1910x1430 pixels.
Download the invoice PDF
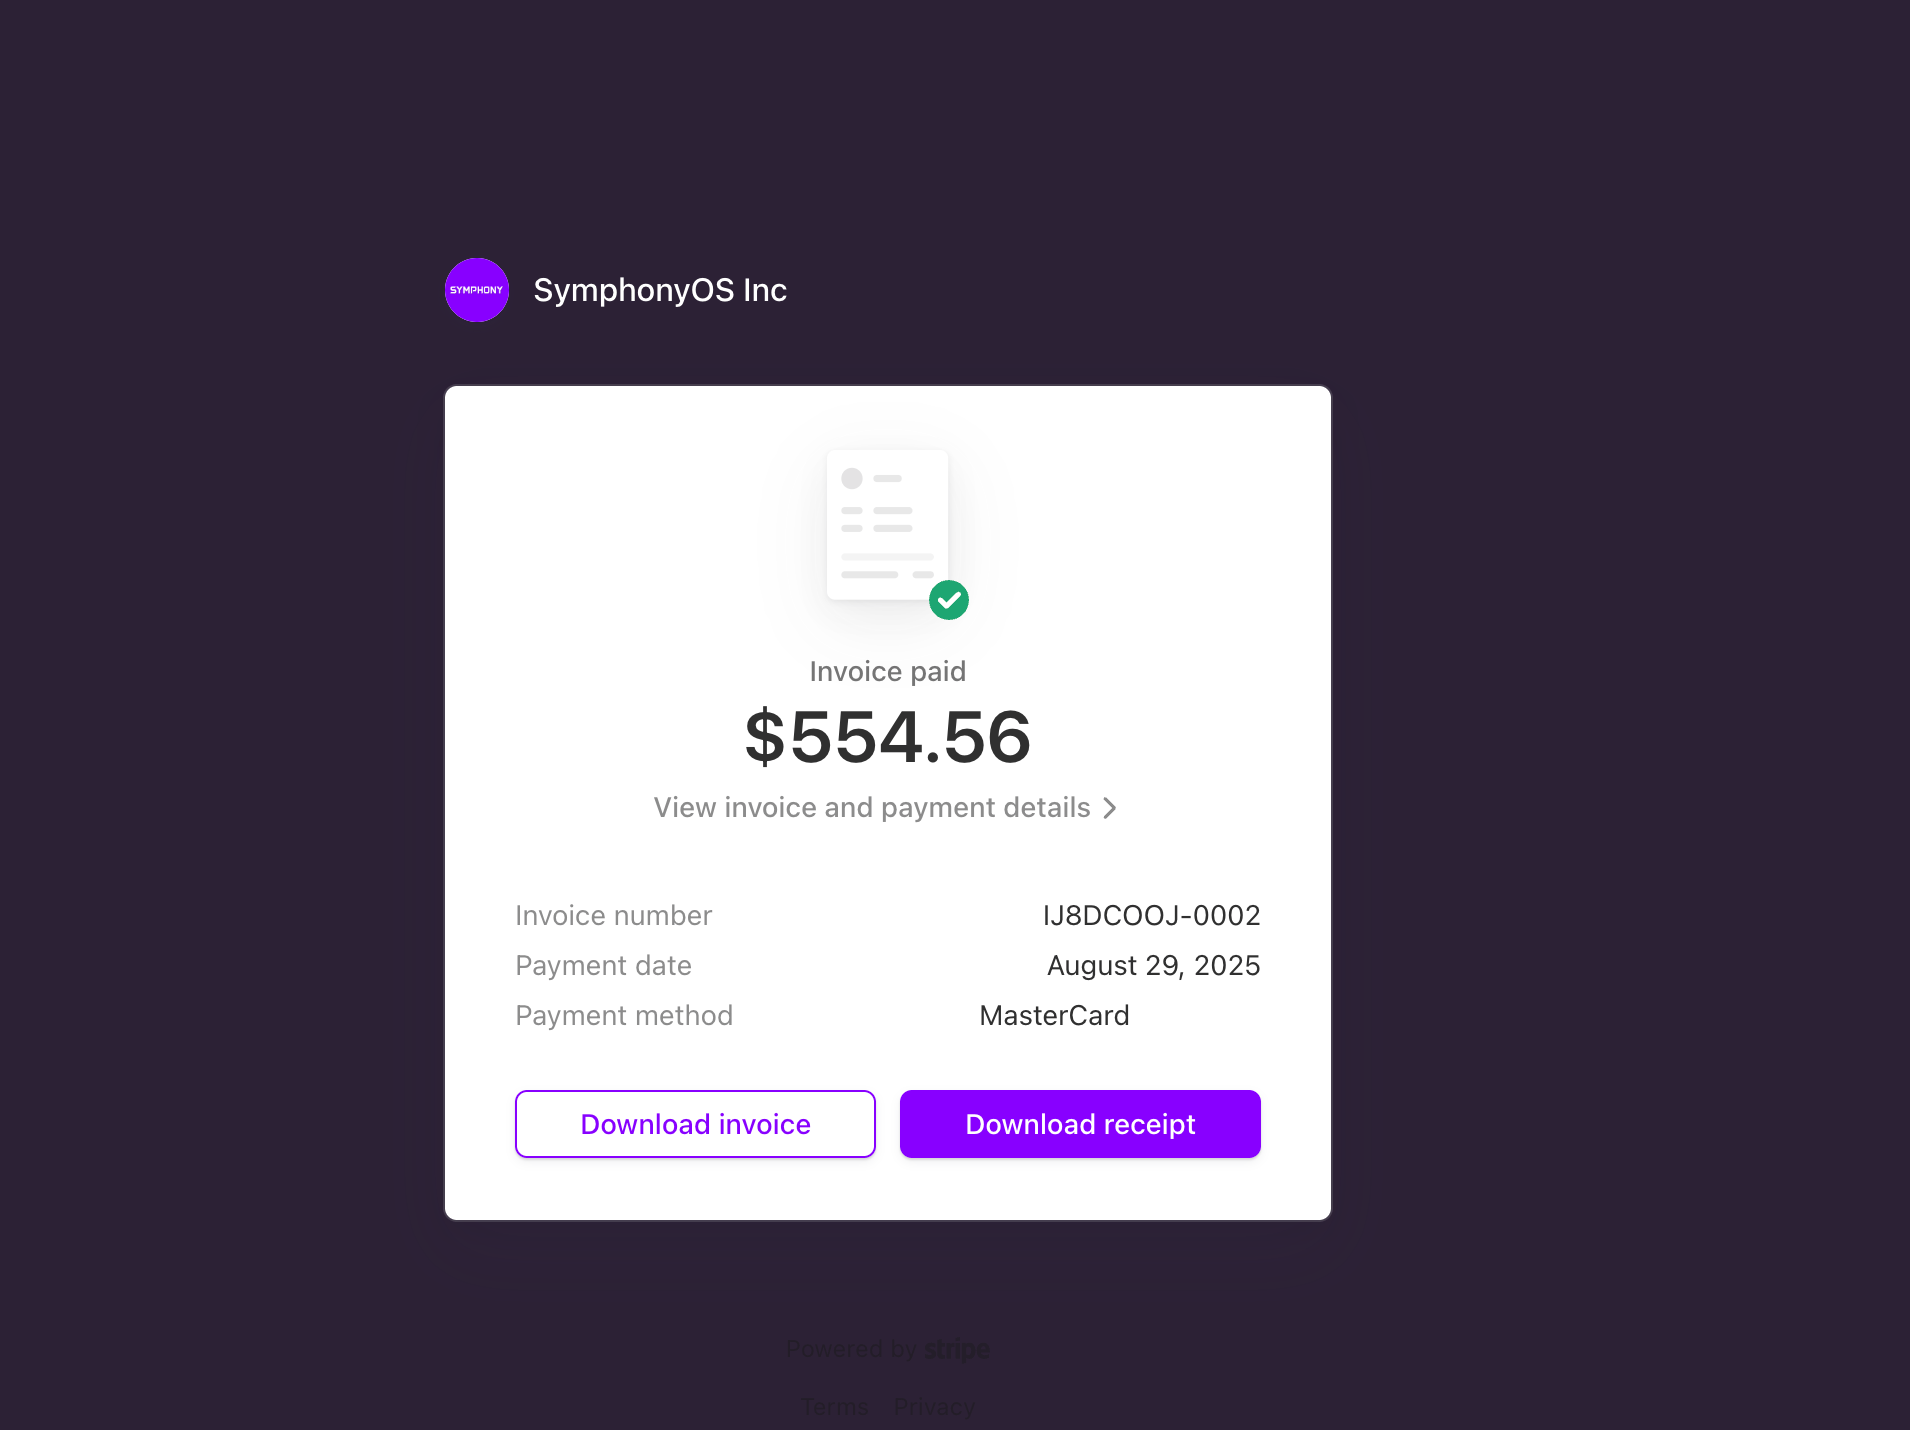[695, 1124]
